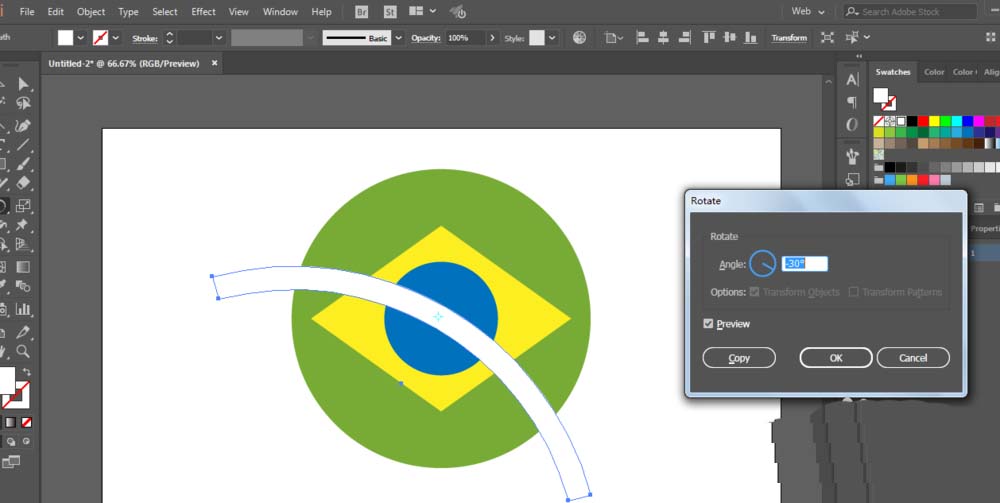Select the Column Graph tool

tap(24, 309)
